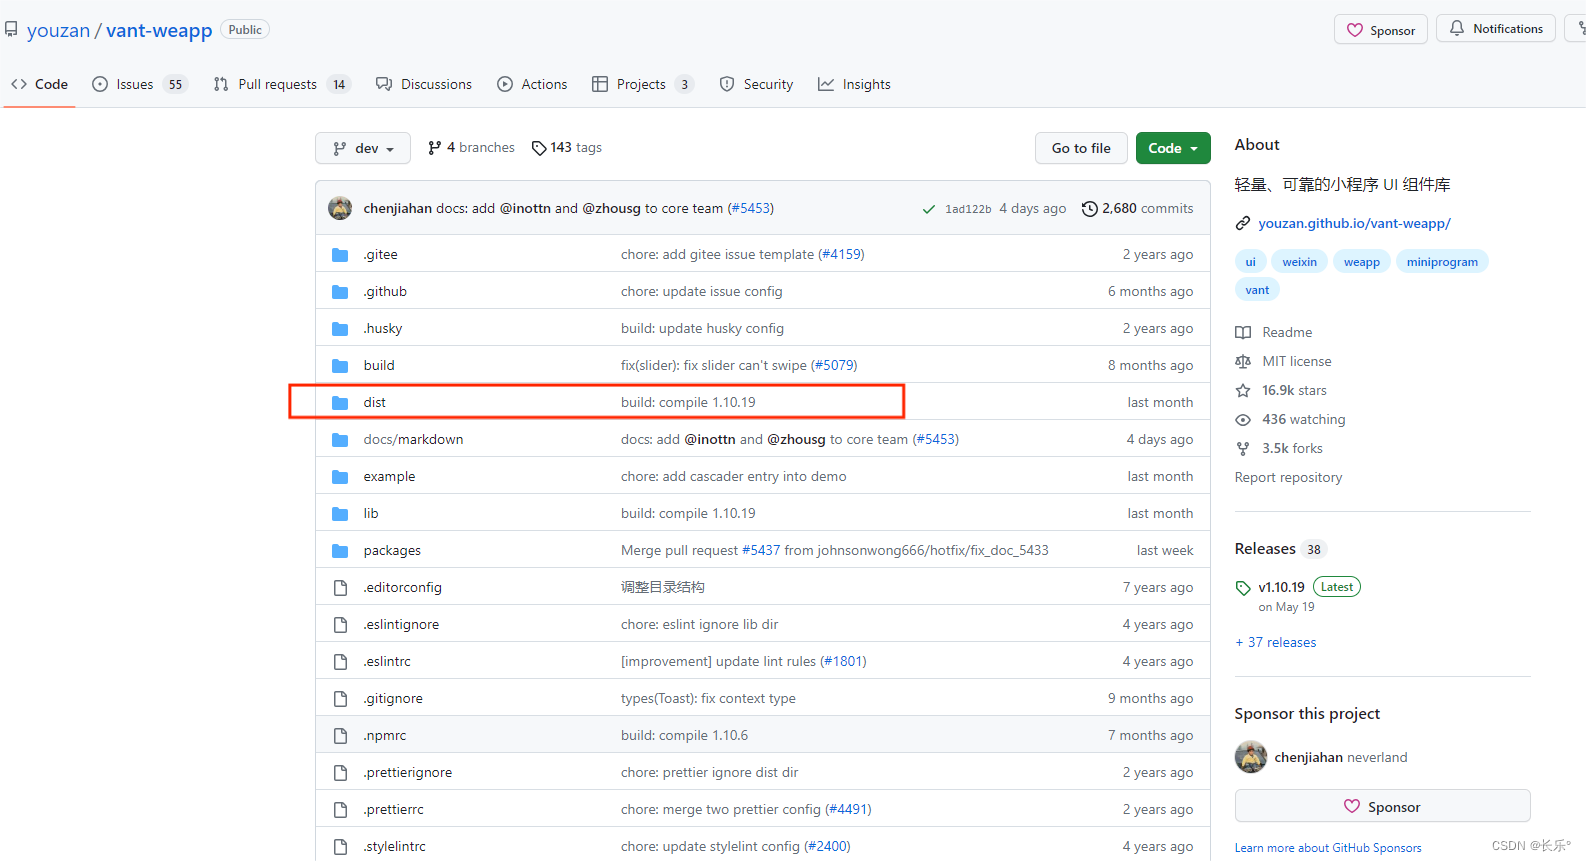Click the eye icon next to 436 watching
The image size is (1586, 861).
click(1243, 420)
